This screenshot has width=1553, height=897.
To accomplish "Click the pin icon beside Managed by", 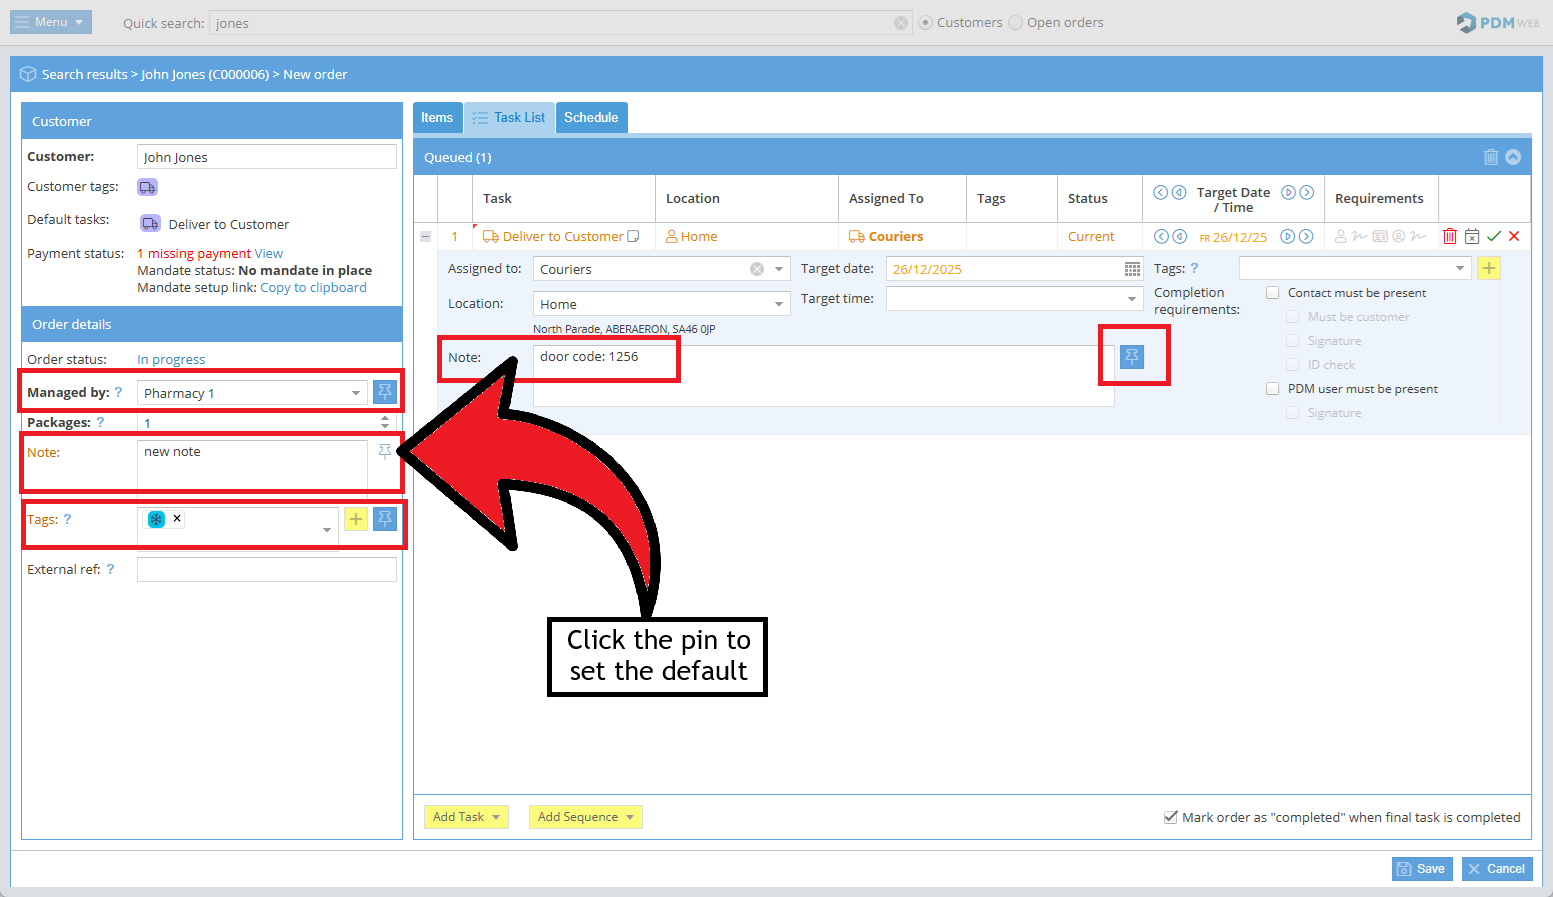I will (385, 392).
